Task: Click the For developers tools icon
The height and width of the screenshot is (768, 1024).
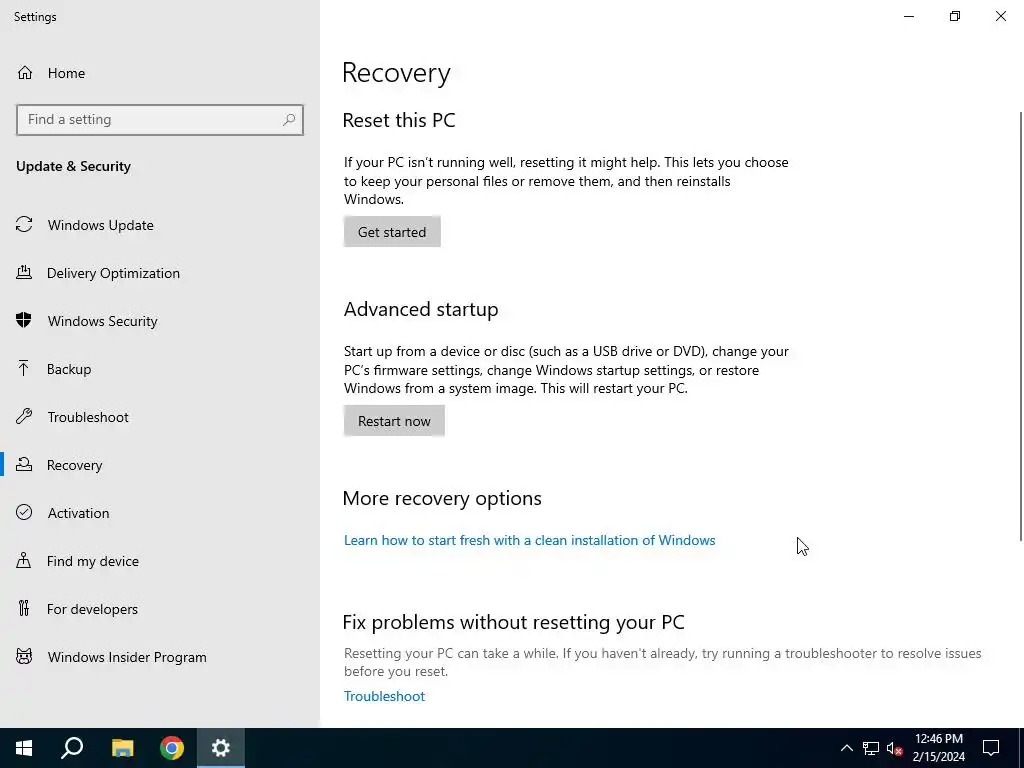Action: click(24, 609)
